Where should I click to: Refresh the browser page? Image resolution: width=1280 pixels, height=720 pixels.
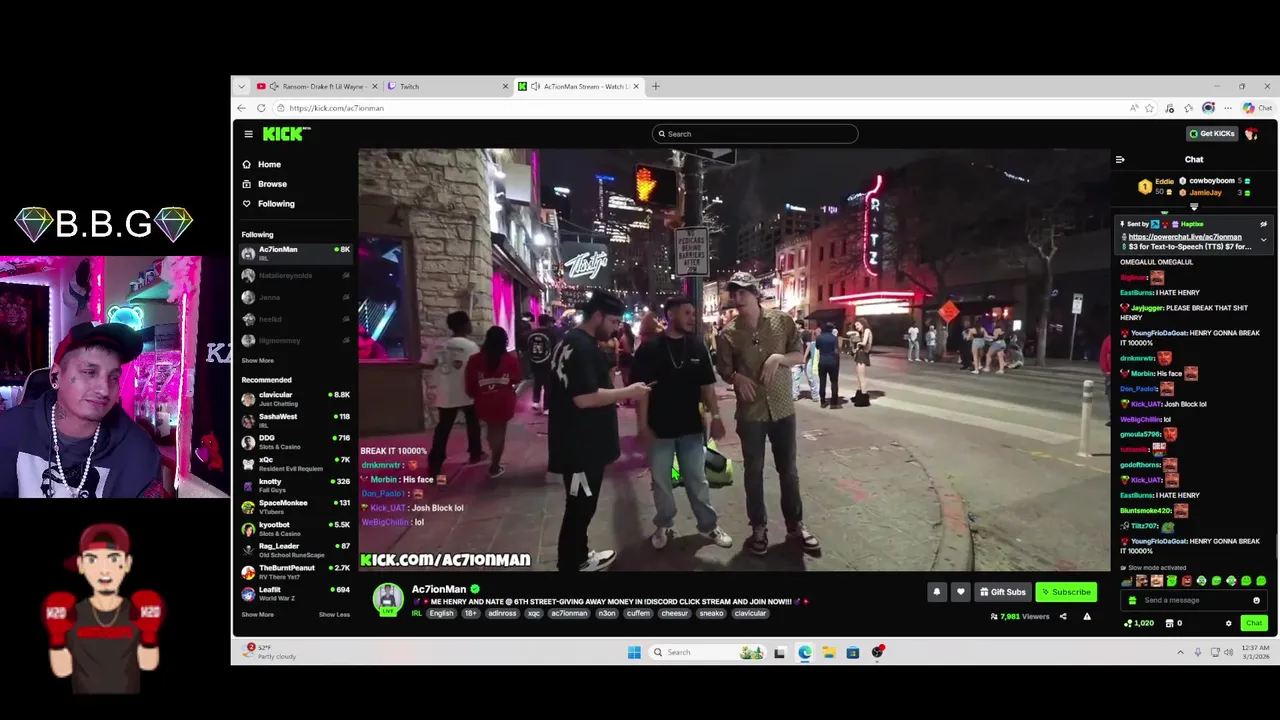pyautogui.click(x=261, y=108)
